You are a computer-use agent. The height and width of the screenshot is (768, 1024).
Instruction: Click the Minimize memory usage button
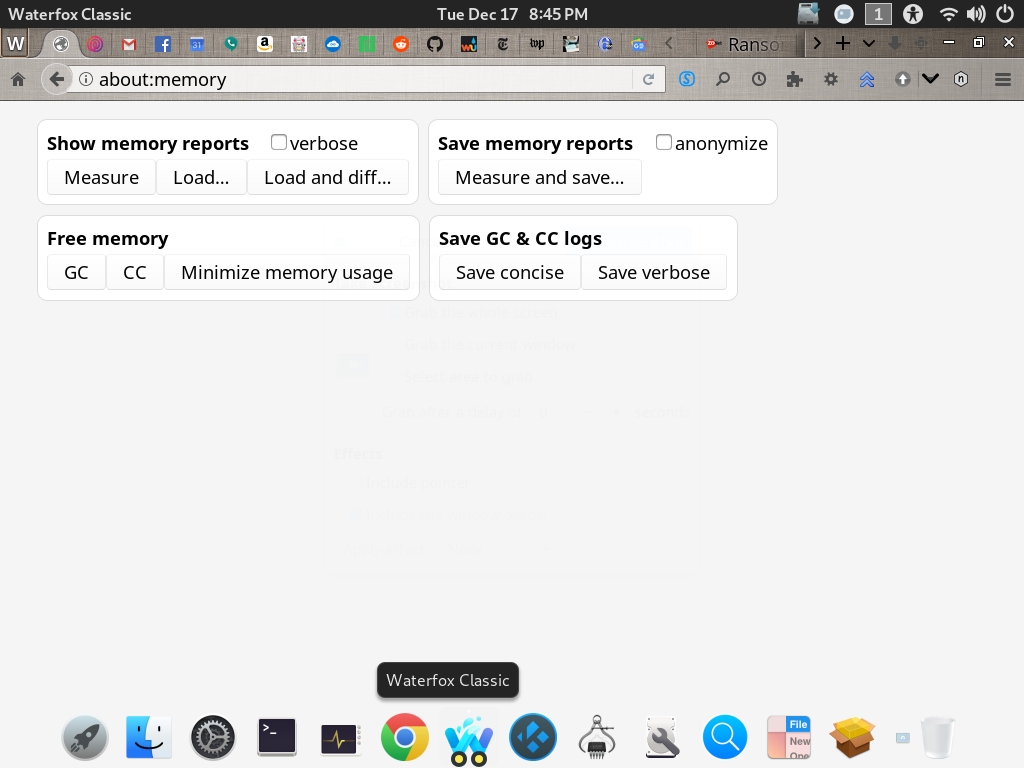point(287,271)
